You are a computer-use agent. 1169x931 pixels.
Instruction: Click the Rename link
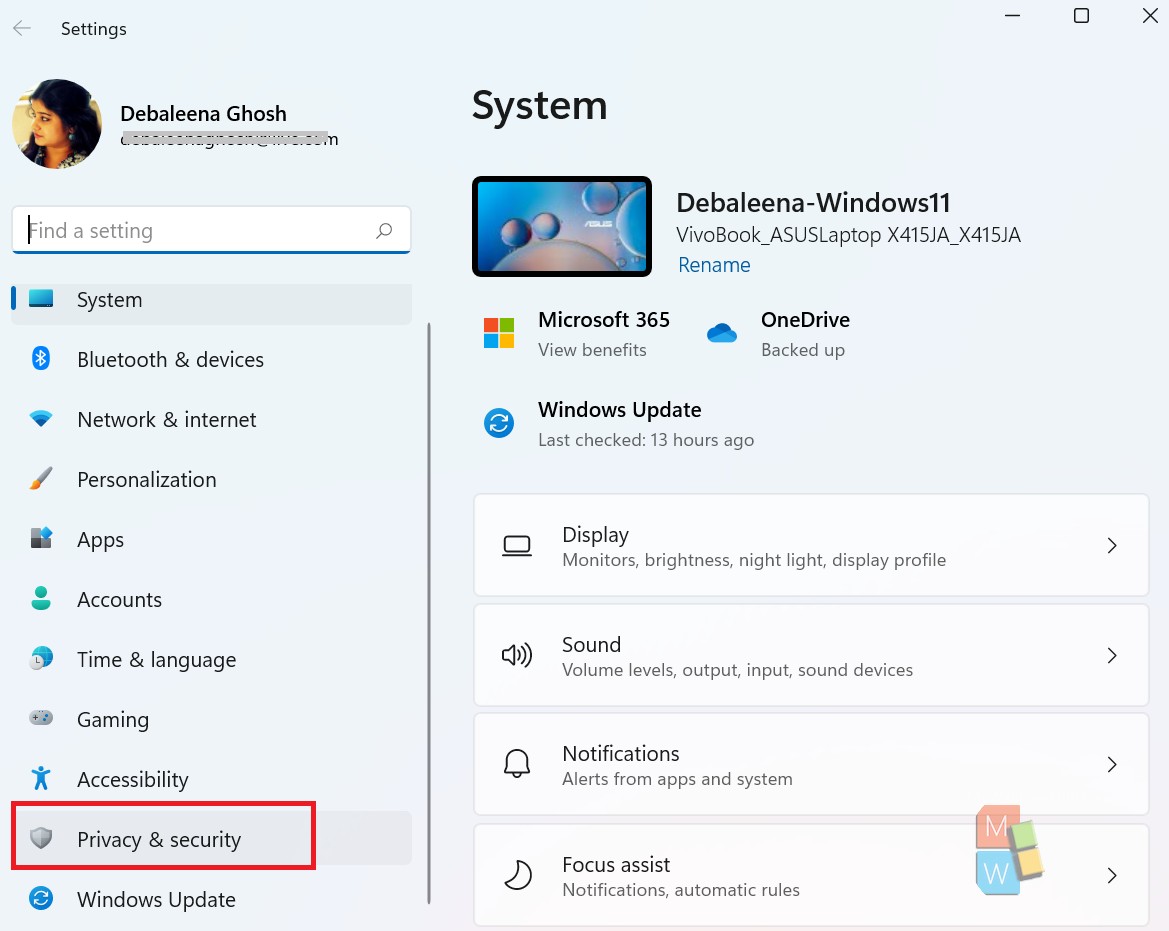[x=713, y=265]
